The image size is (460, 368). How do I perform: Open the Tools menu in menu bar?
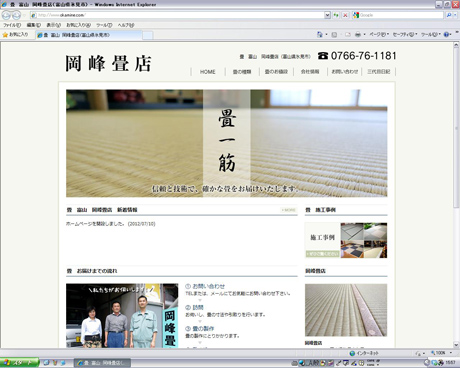(x=104, y=25)
